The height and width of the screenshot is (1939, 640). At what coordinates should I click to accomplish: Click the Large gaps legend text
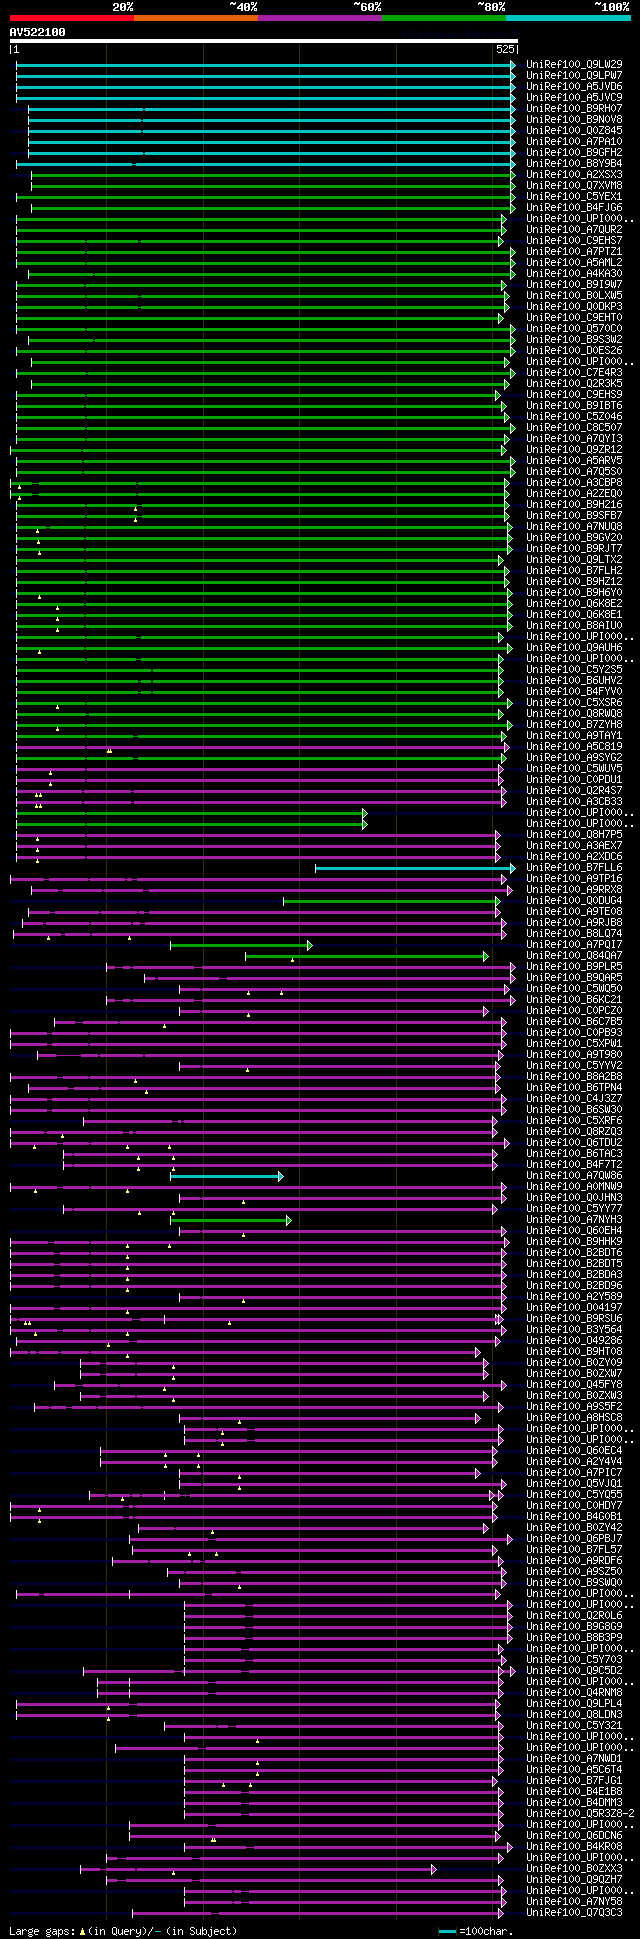[x=123, y=1931]
